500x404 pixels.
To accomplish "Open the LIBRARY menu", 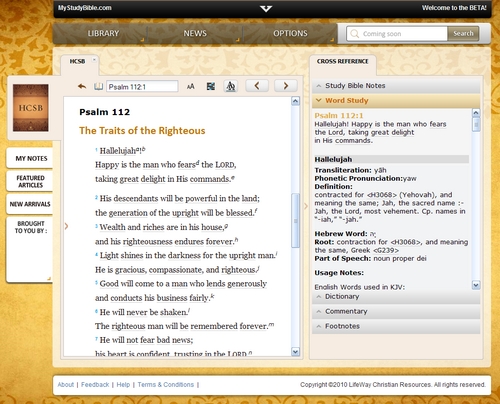I will coord(103,33).
